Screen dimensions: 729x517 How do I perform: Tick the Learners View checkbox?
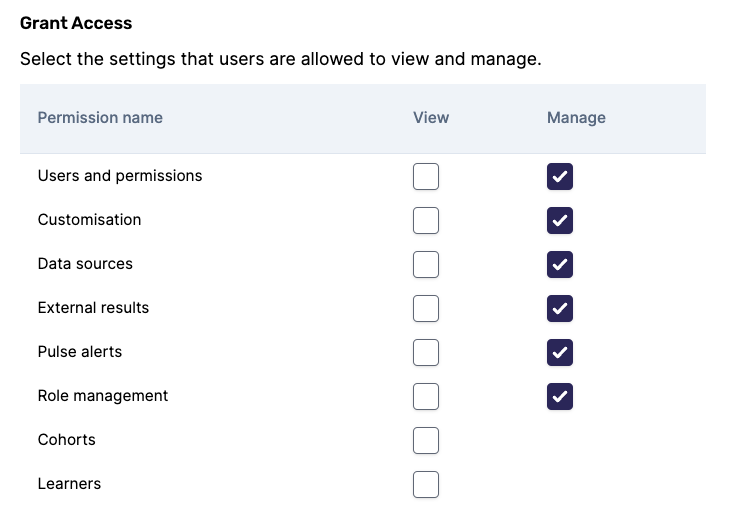coord(426,484)
